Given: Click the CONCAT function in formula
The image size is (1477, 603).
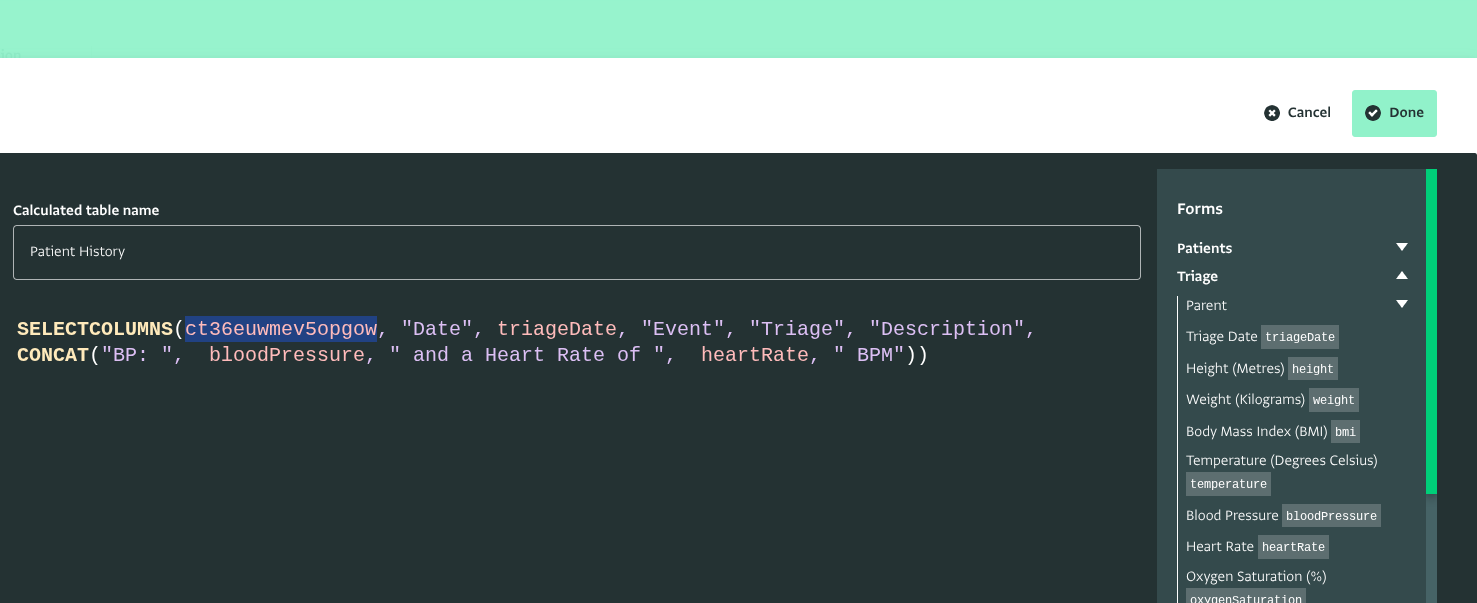Looking at the screenshot, I should [x=53, y=355].
